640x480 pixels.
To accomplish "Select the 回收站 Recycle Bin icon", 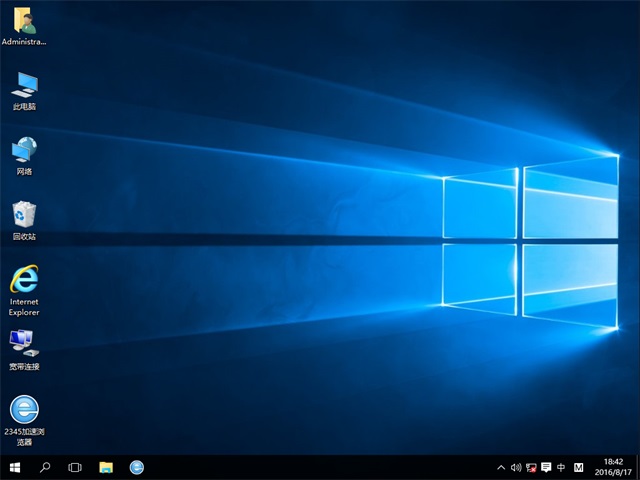I will tap(24, 216).
